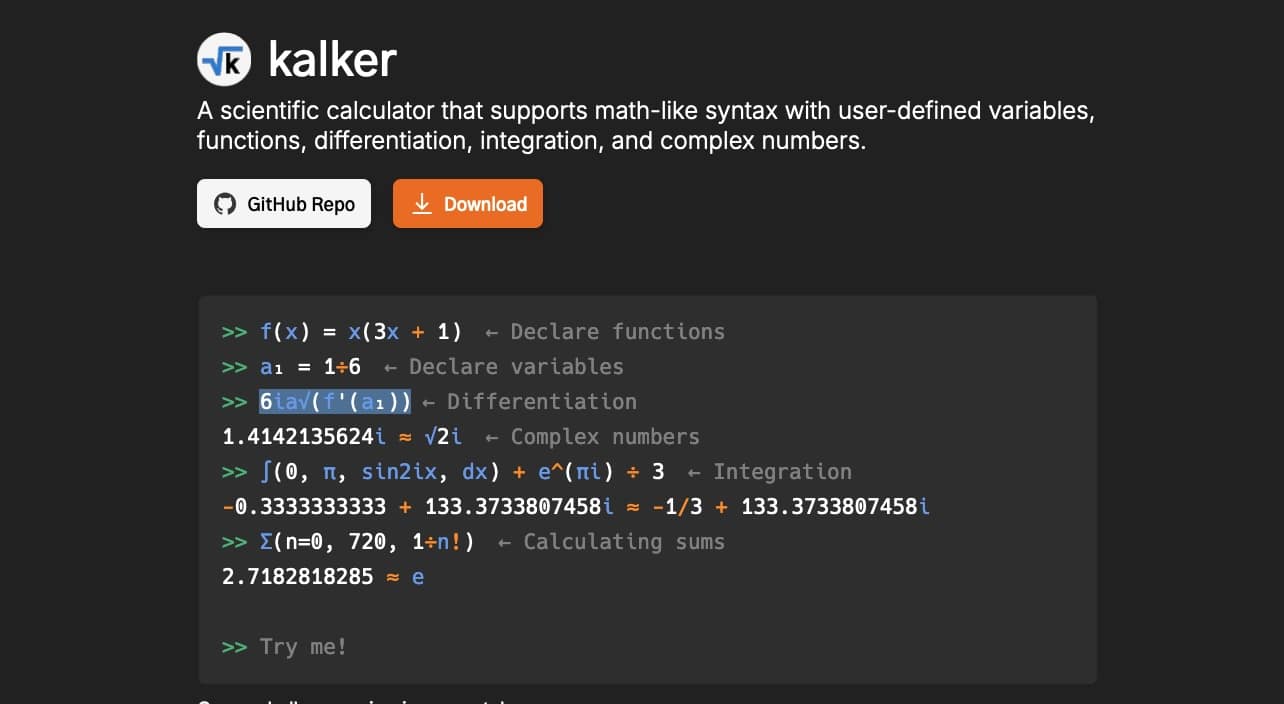
Task: Click the "← Declare functions" comment
Action: click(x=605, y=332)
